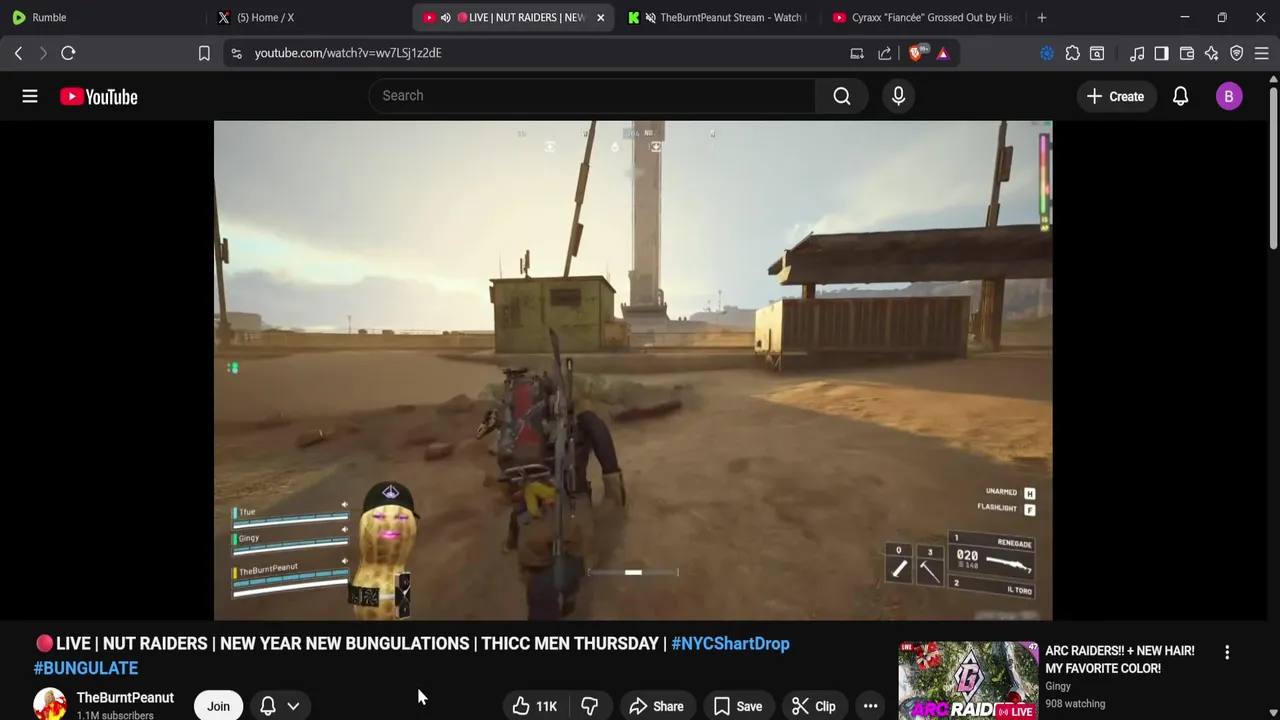This screenshot has height=720, width=1280.
Task: Go to the YouTube home logo
Action: point(98,96)
